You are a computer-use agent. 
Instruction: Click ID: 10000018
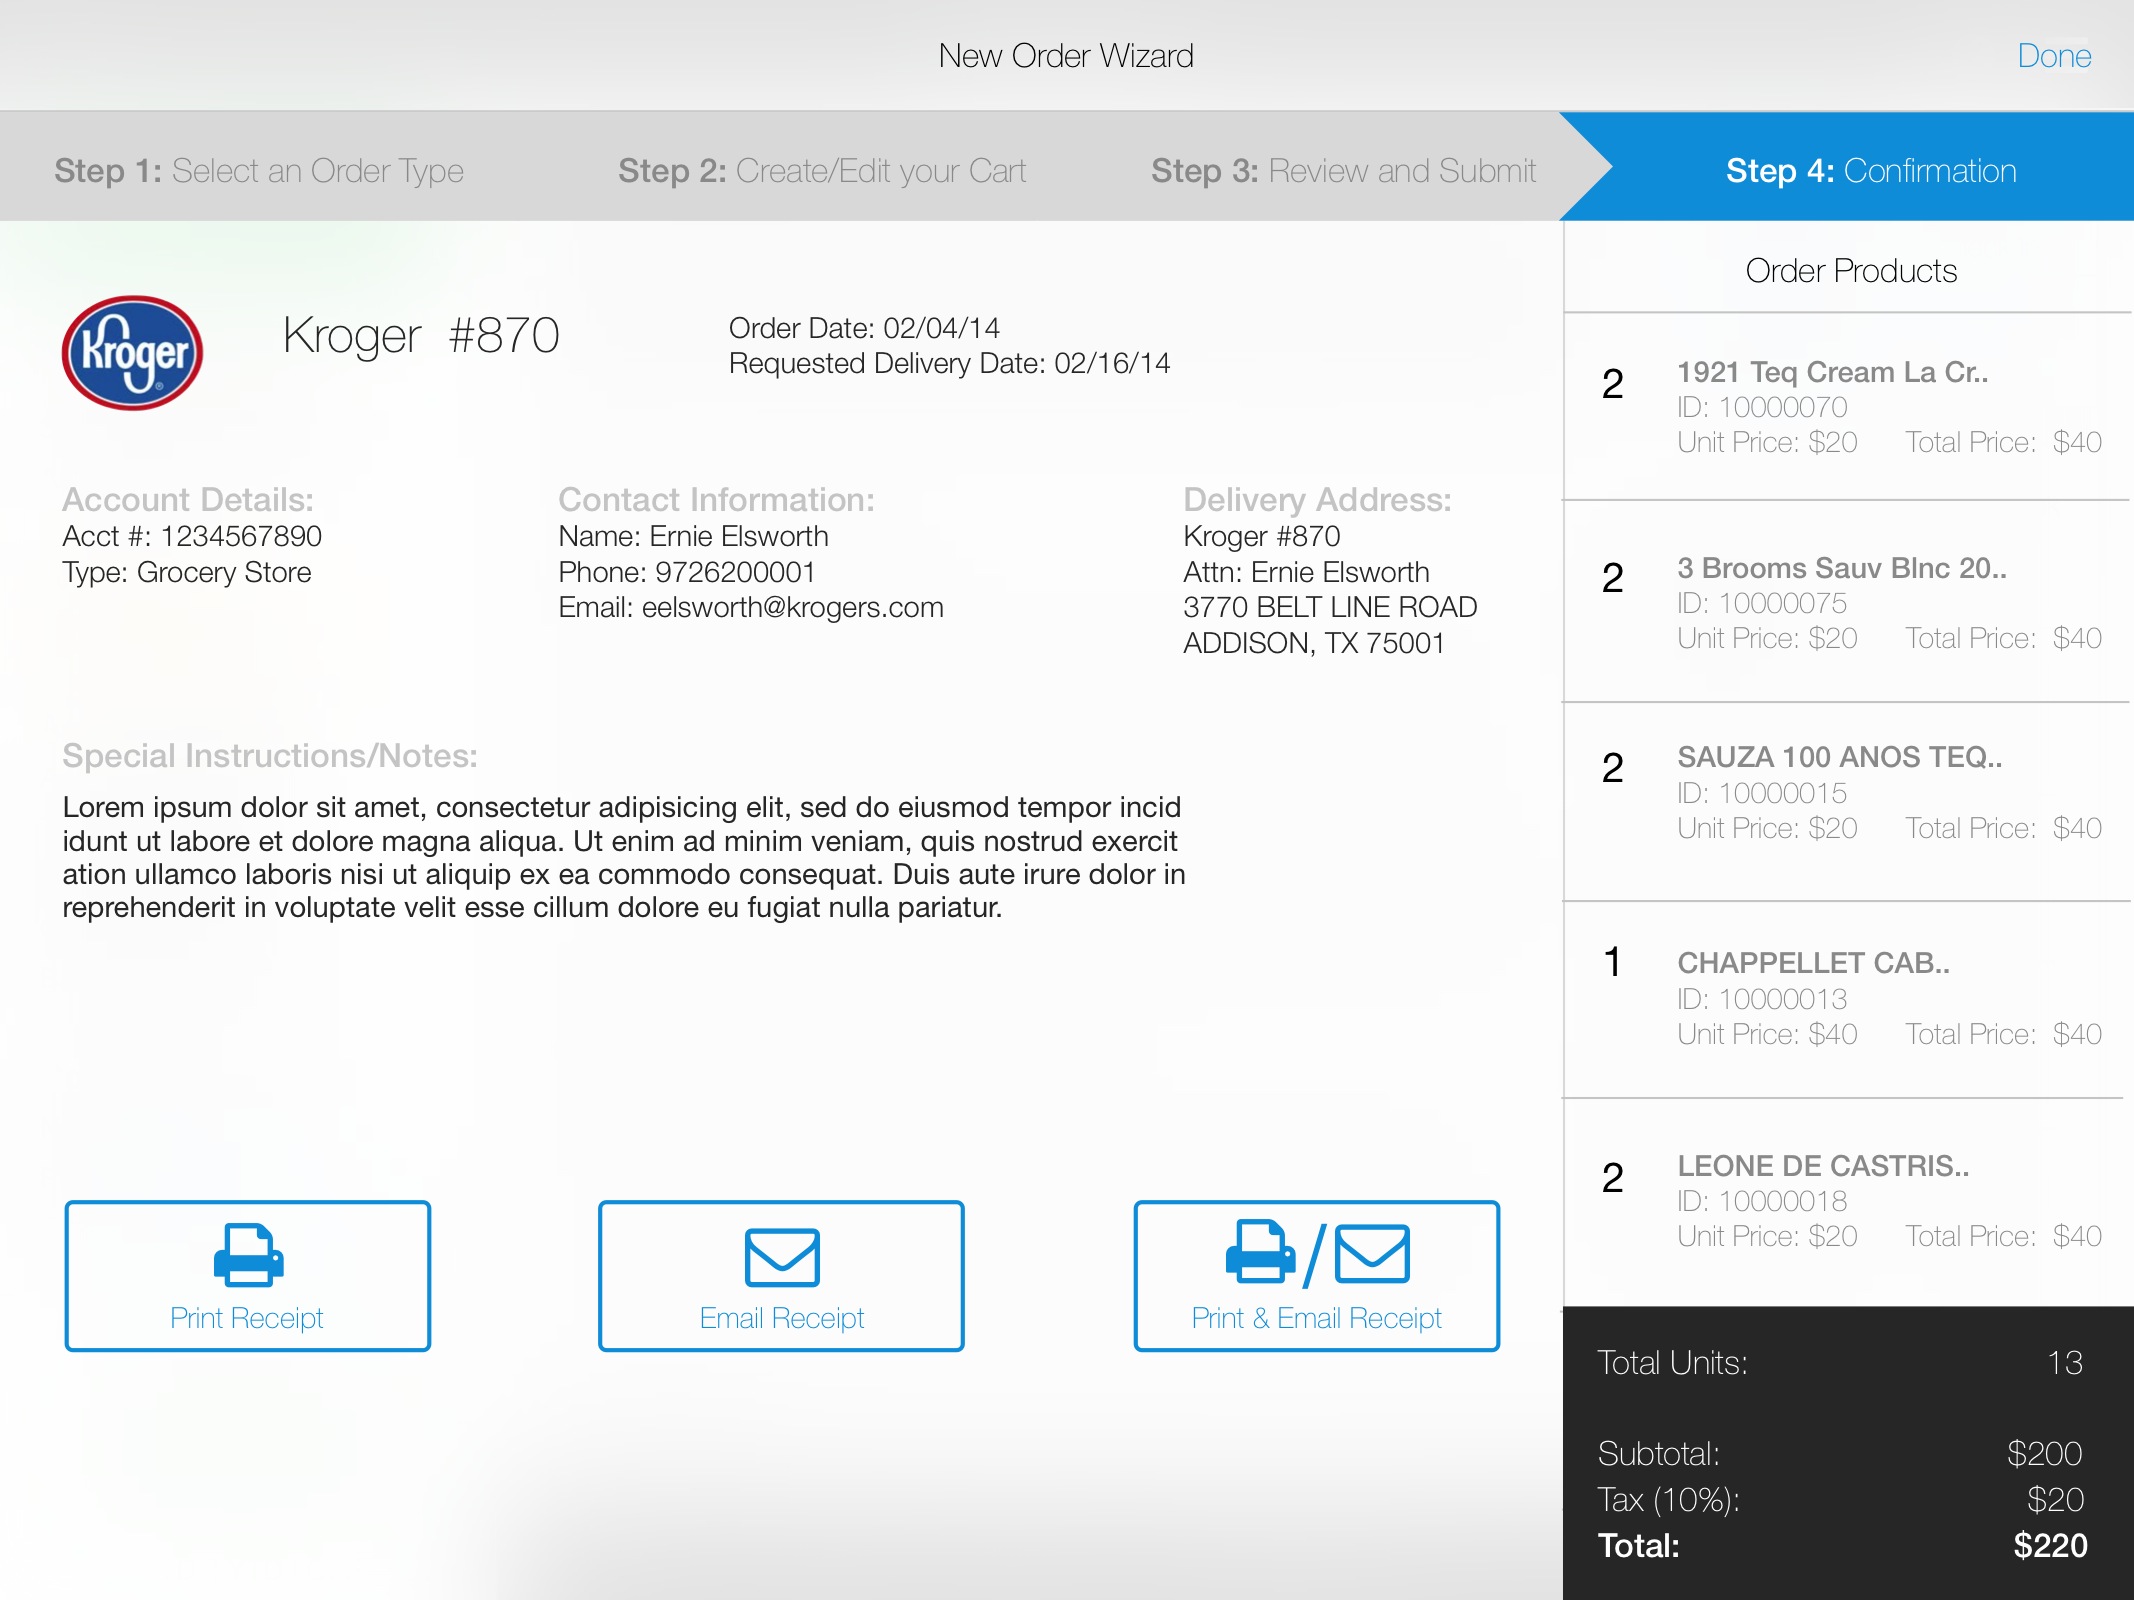pos(1762,1201)
